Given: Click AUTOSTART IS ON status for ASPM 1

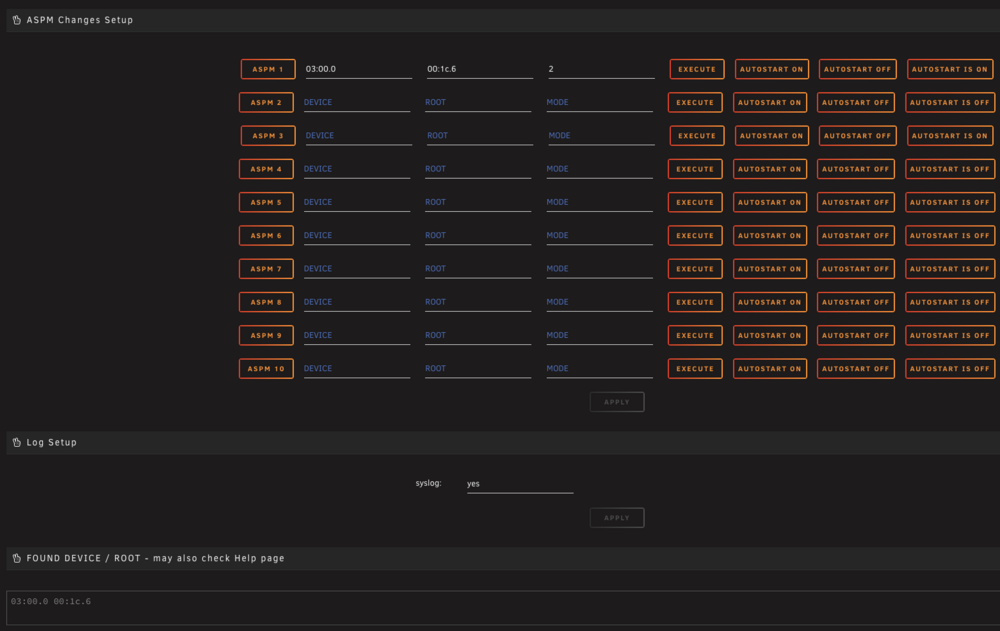Looking at the screenshot, I should tap(950, 69).
